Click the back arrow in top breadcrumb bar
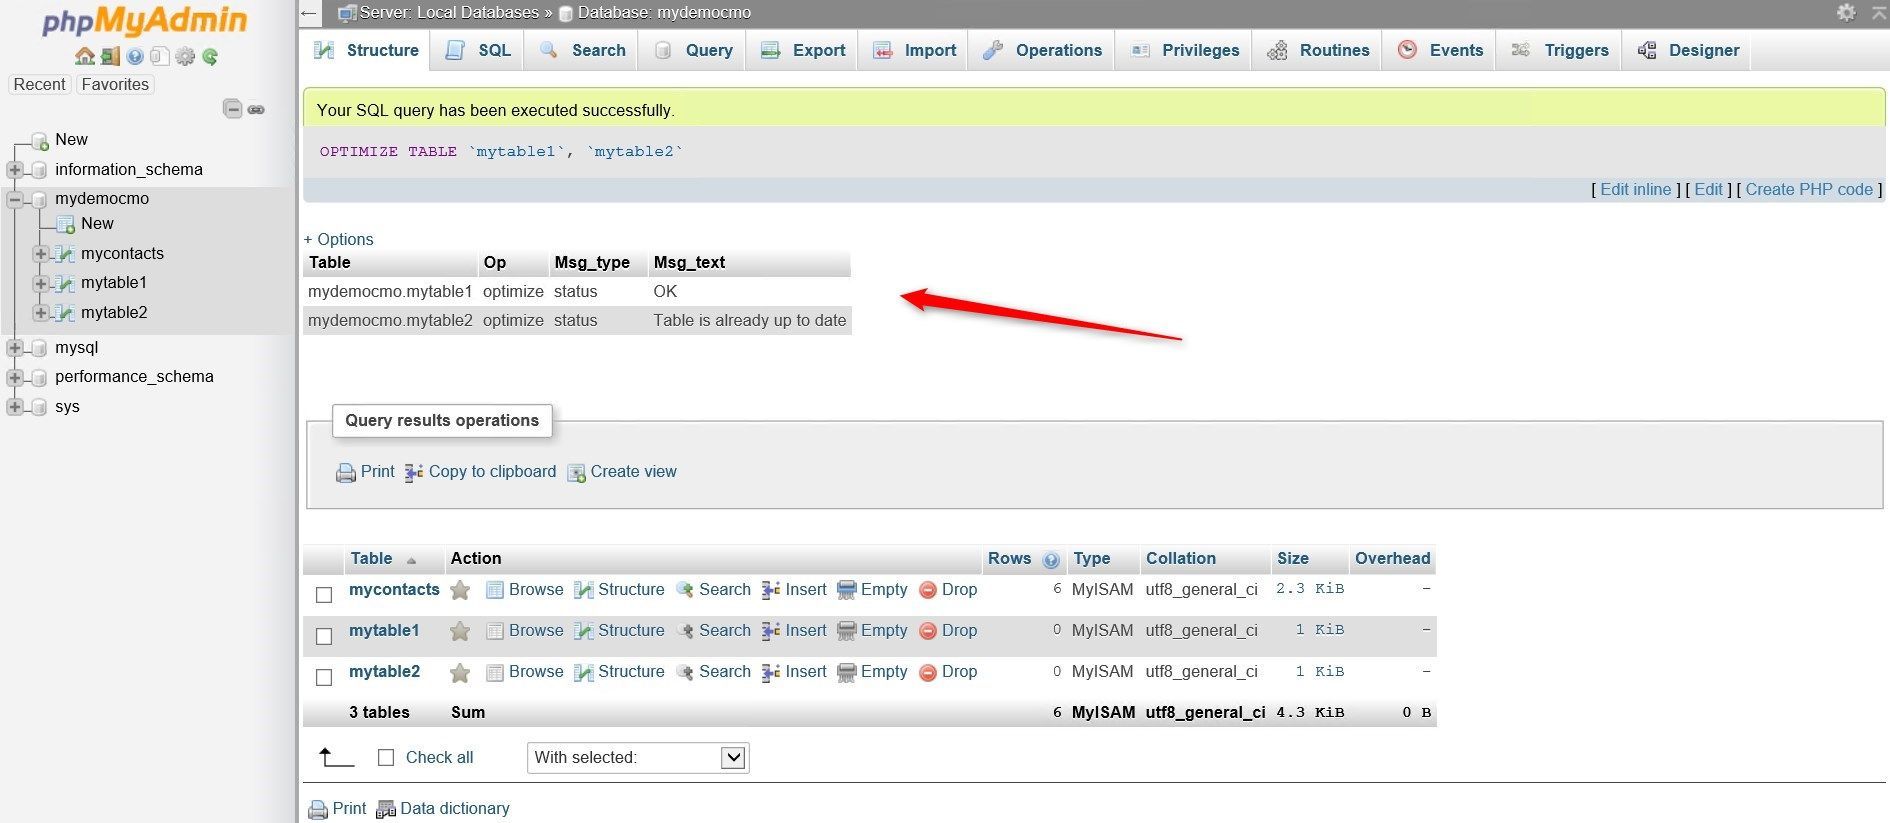This screenshot has height=823, width=1890. tap(309, 13)
